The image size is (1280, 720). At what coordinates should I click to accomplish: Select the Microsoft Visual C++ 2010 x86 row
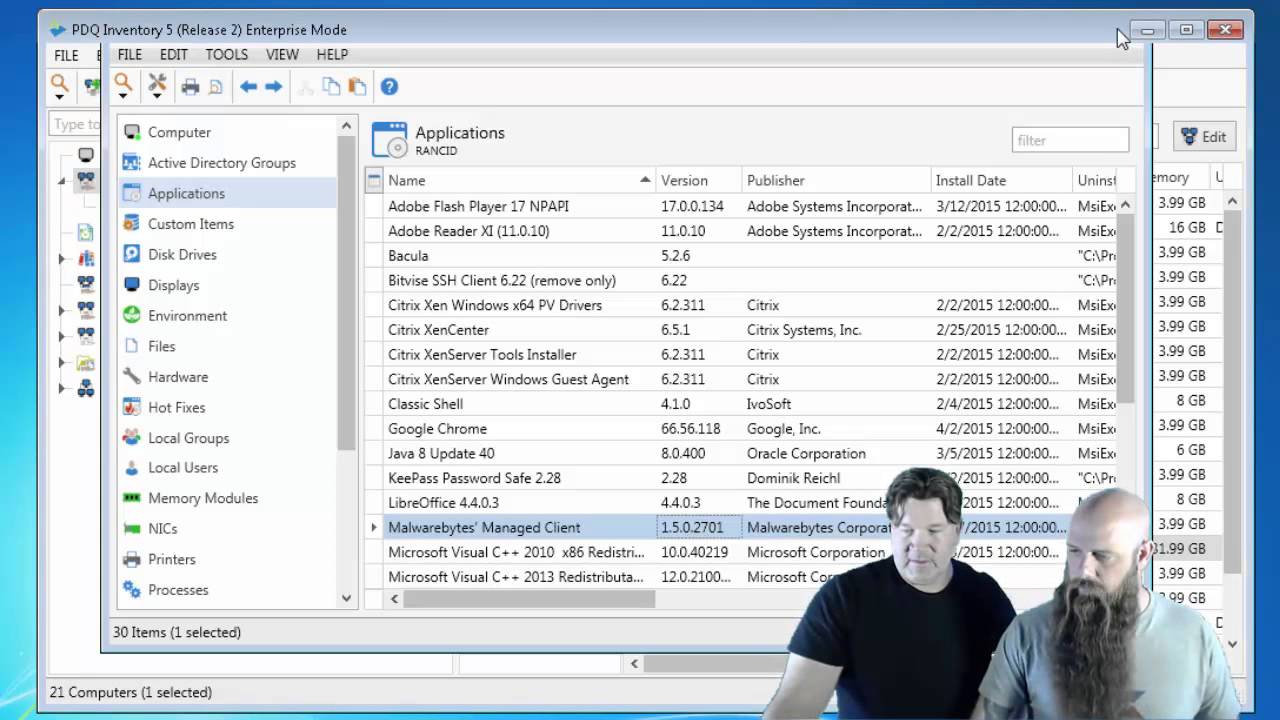click(x=741, y=552)
